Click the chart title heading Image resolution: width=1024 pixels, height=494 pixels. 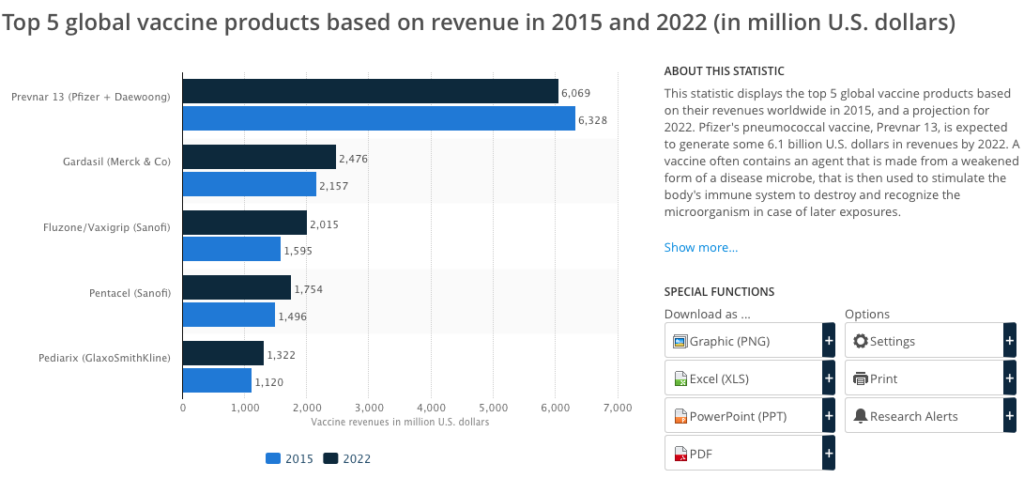pyautogui.click(x=479, y=24)
